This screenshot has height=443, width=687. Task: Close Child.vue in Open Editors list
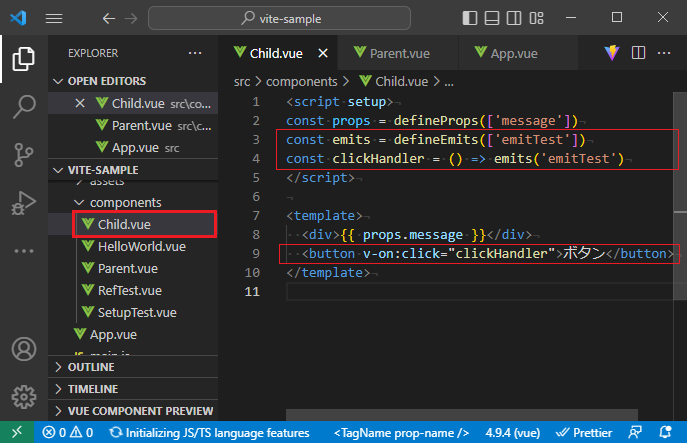(80, 103)
